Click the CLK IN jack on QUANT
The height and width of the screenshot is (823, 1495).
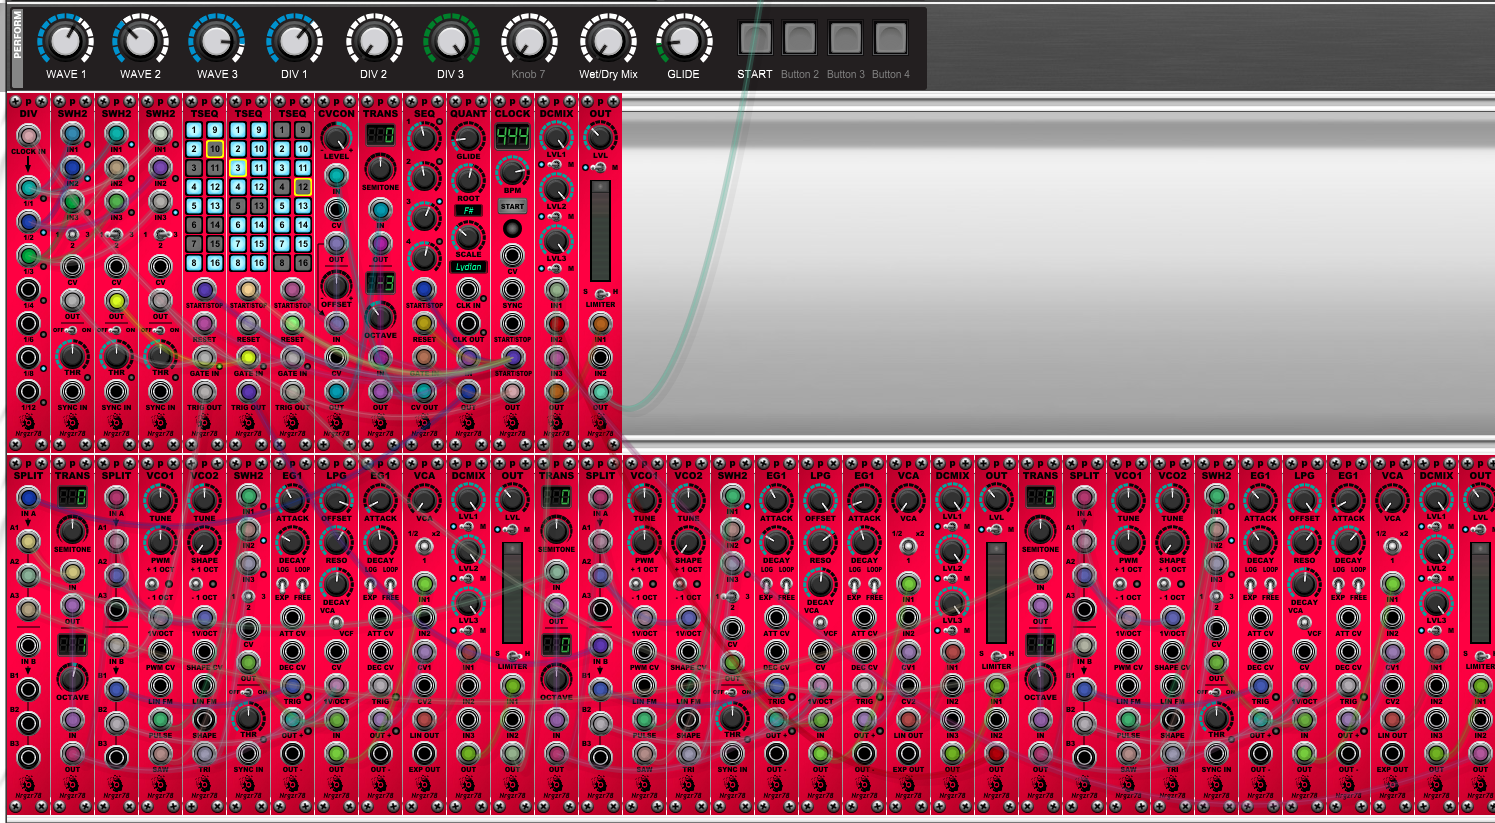click(x=468, y=289)
